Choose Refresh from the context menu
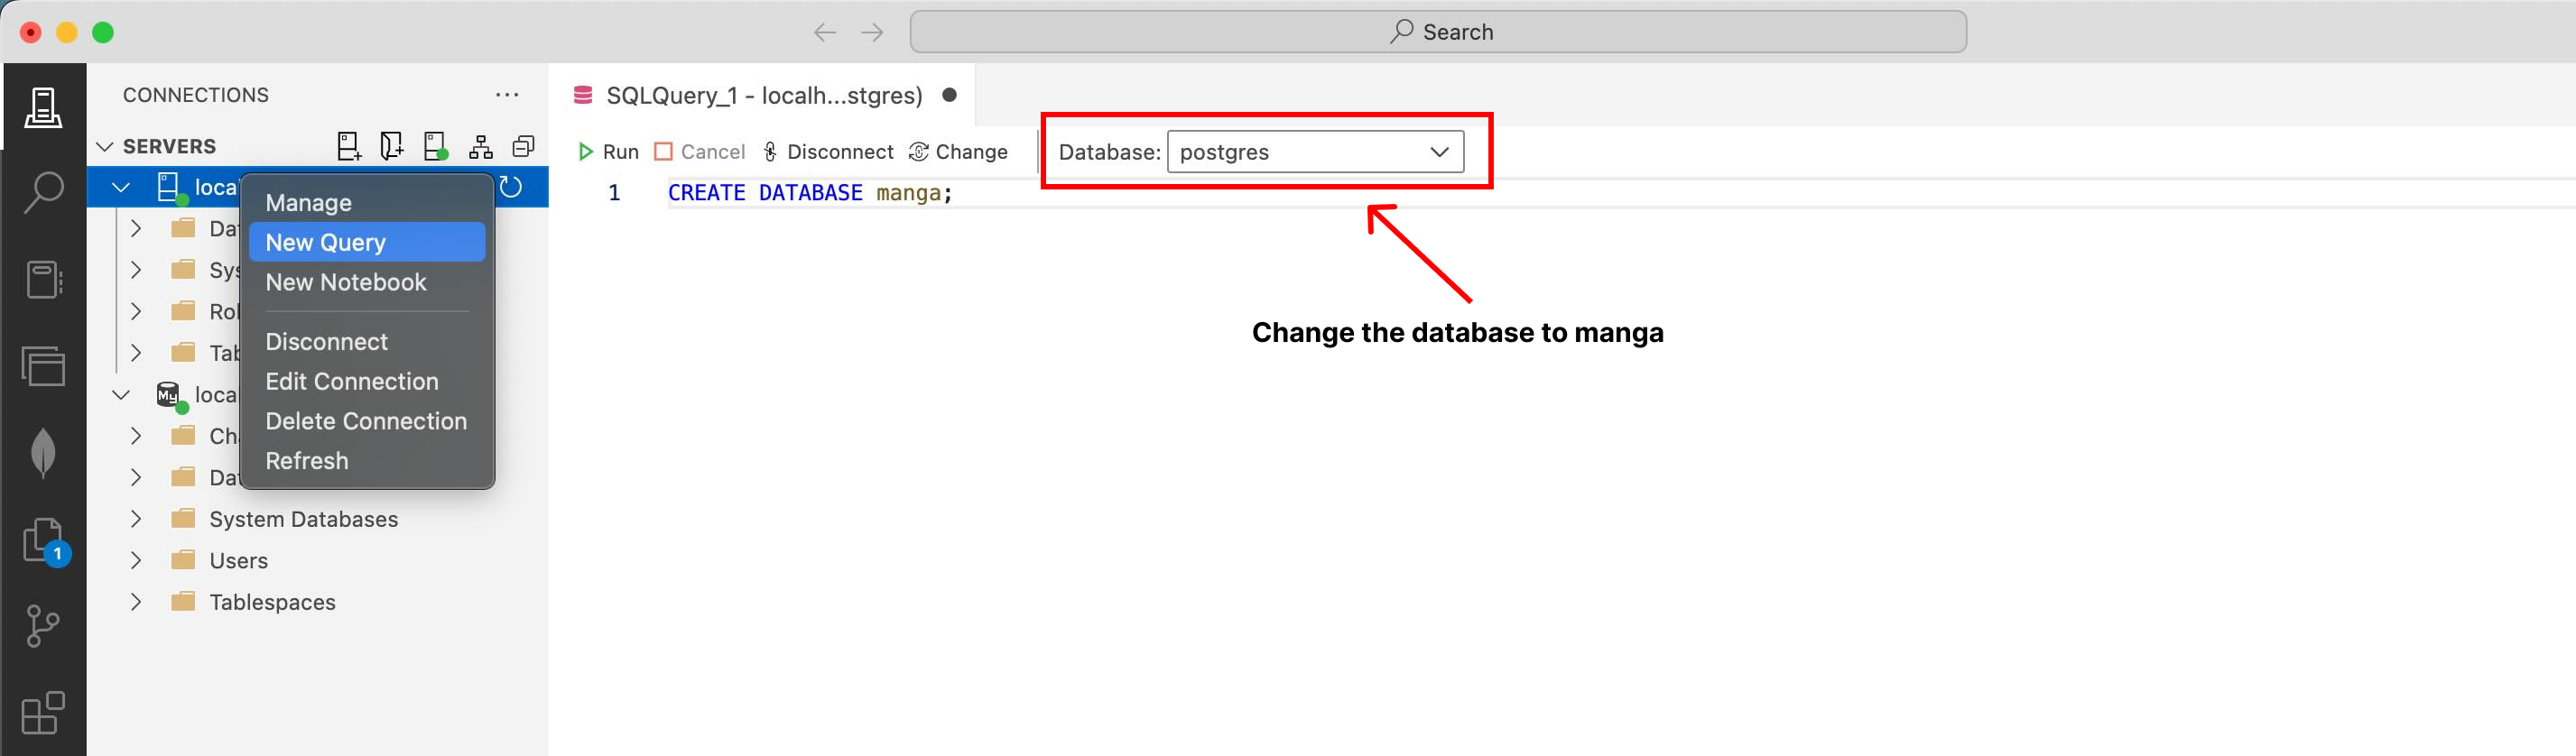 [367, 461]
